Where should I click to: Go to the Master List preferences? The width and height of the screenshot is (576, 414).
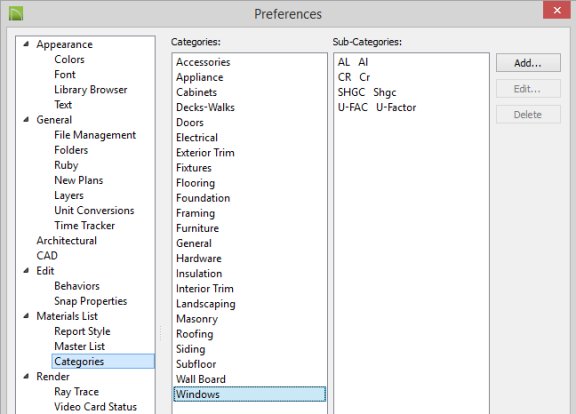pyautogui.click(x=79, y=346)
